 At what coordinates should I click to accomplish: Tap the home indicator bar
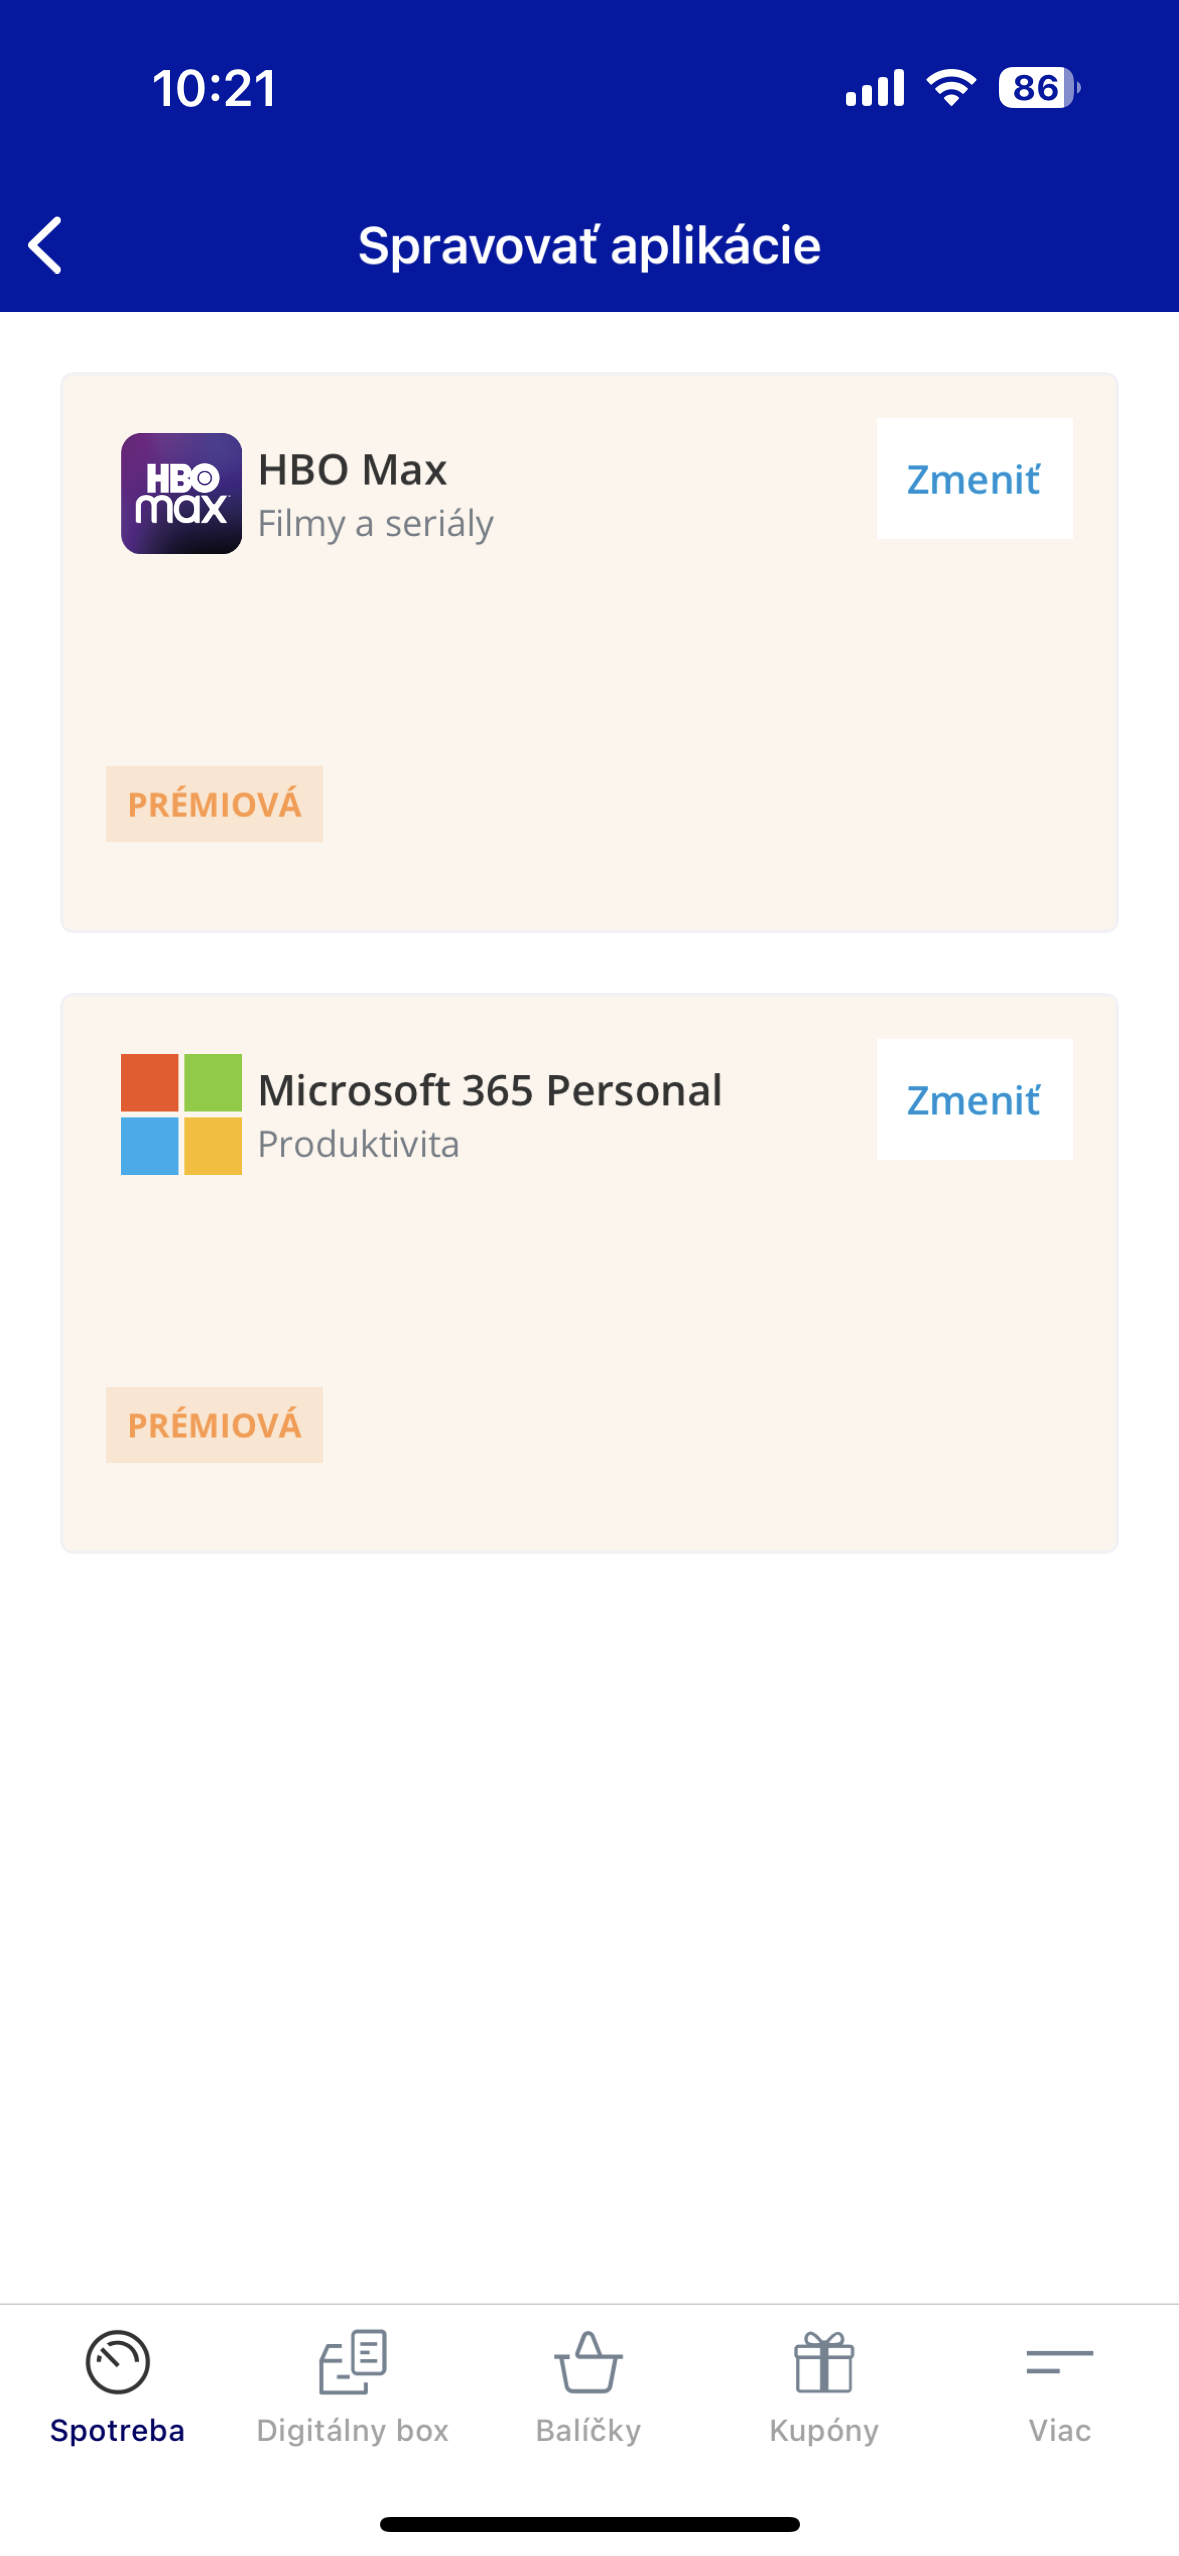pyautogui.click(x=589, y=2524)
